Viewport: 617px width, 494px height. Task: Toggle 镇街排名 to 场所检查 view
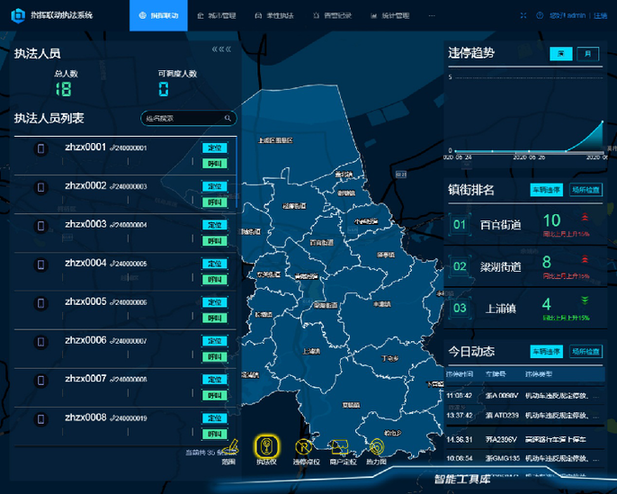[x=586, y=189]
